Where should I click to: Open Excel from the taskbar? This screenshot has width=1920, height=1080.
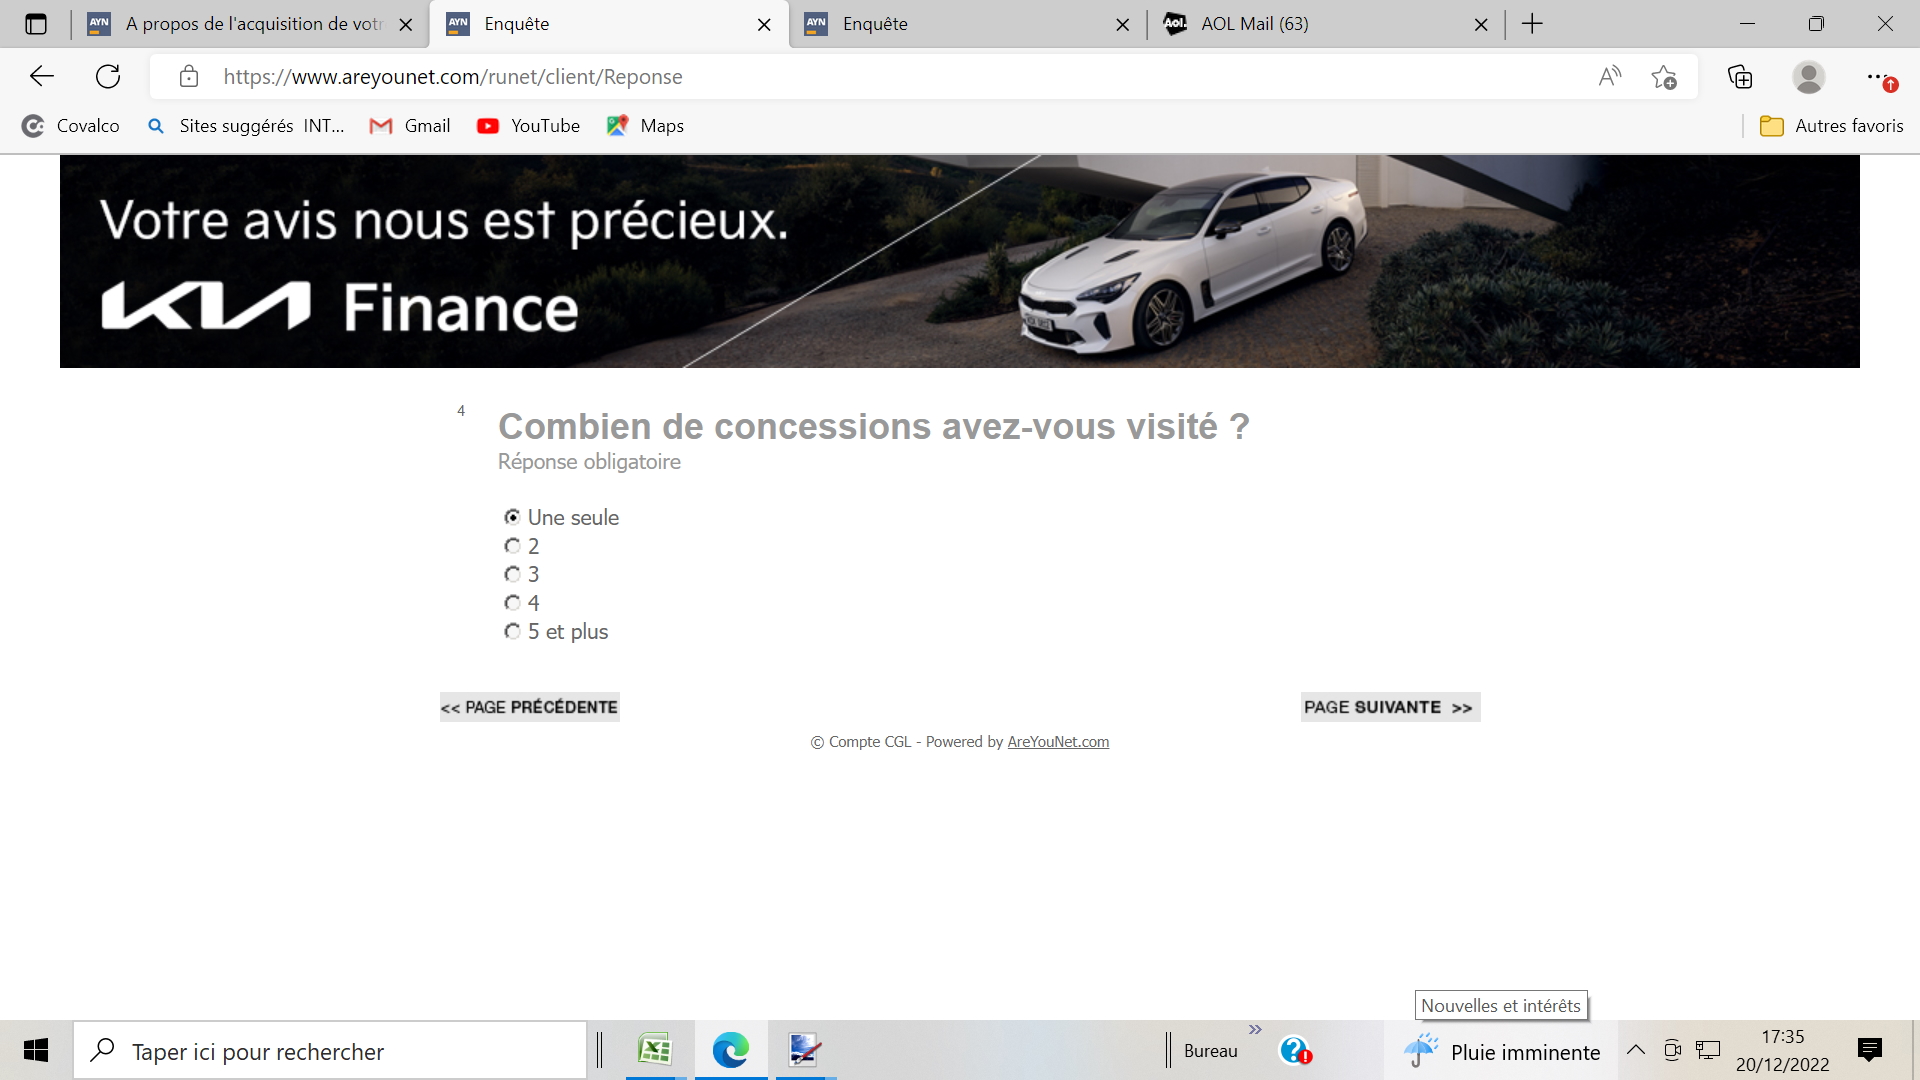(655, 1050)
